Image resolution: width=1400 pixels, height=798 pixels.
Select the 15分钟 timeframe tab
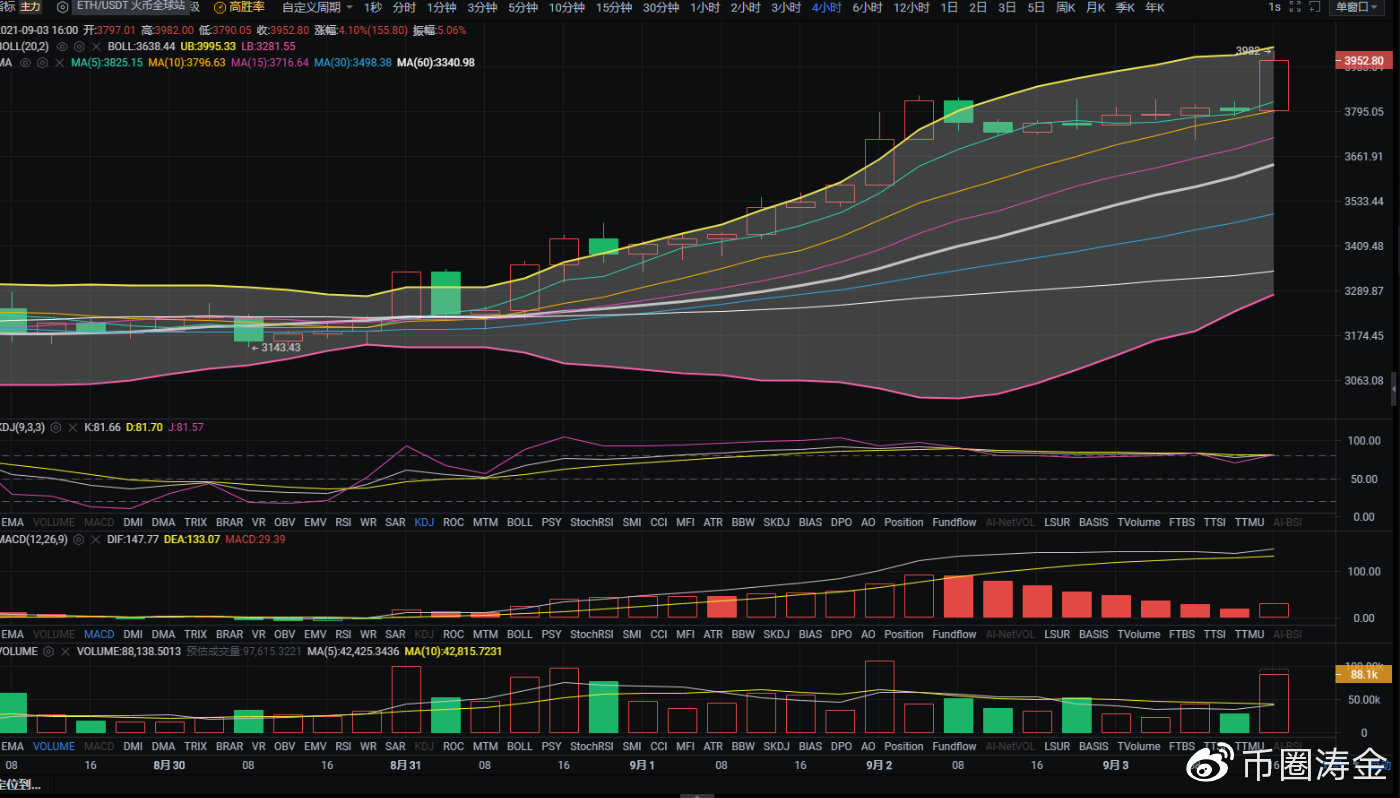(x=614, y=7)
